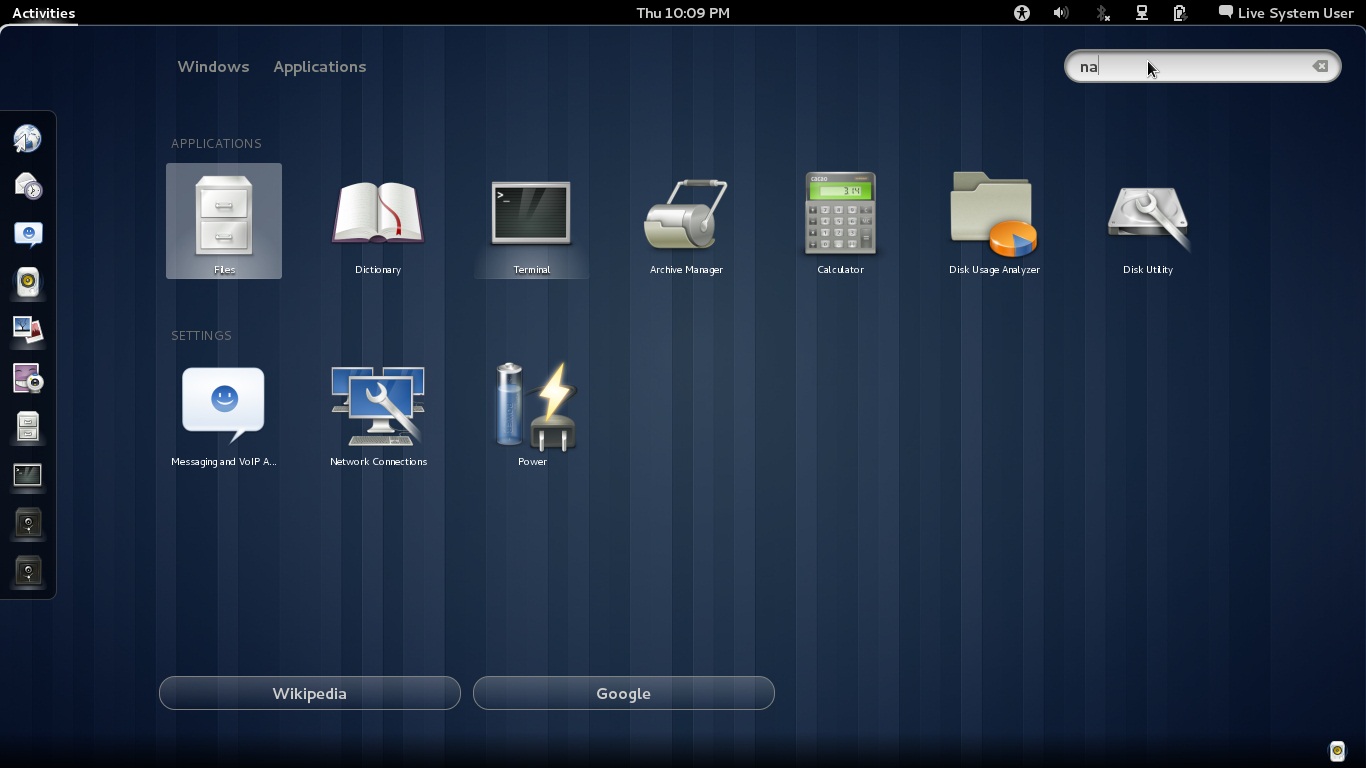Viewport: 1366px width, 768px height.
Task: Start the Archive Manager
Action: (686, 213)
